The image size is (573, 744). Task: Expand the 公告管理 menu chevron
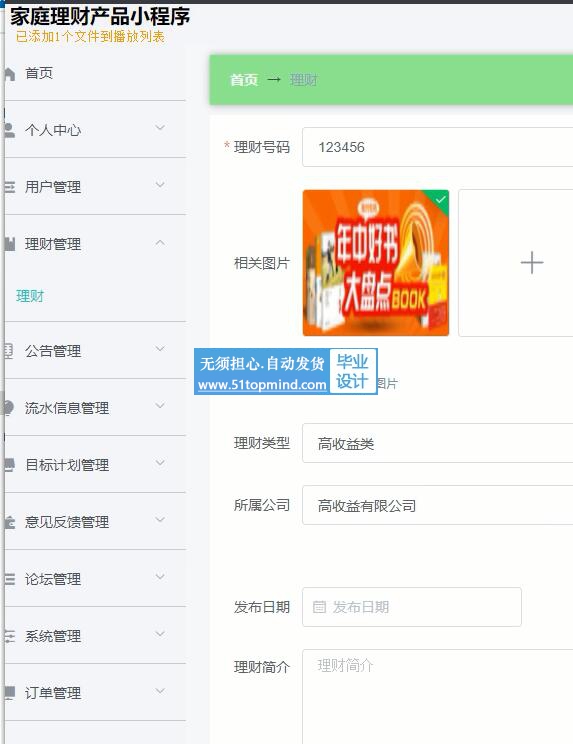[x=160, y=349]
